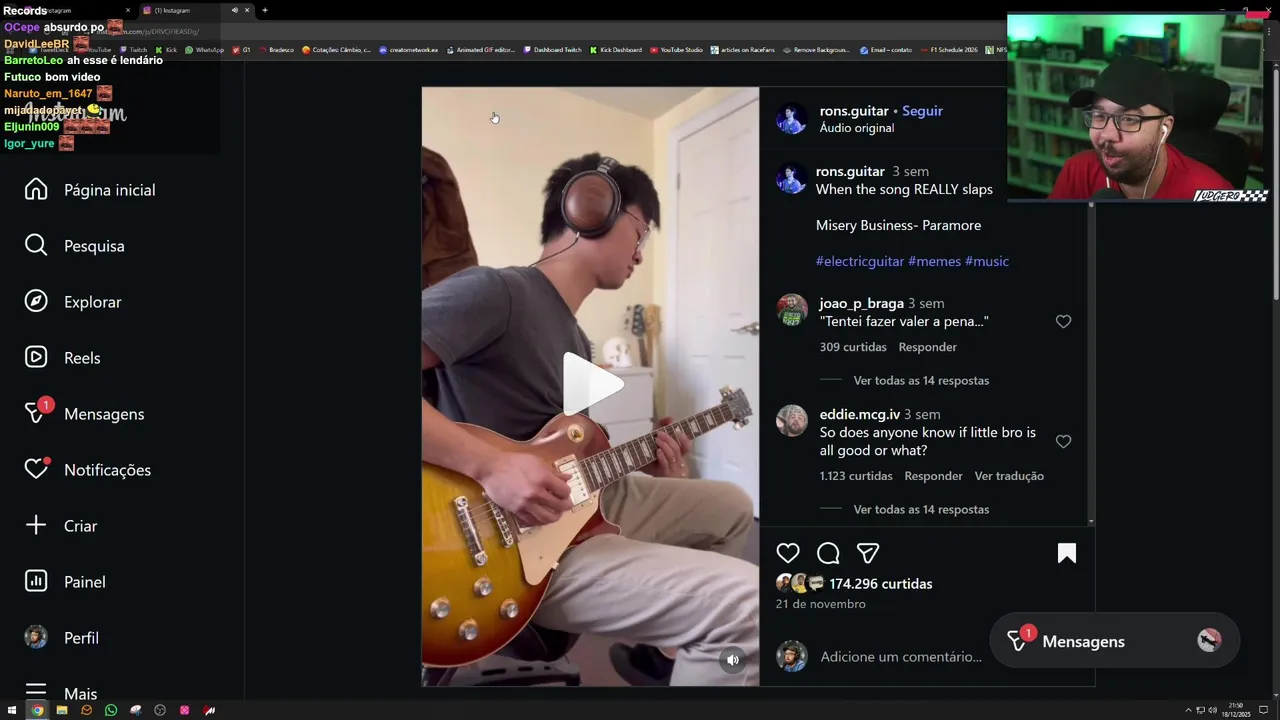Expand joao_p_braga's 14 replies
This screenshot has height=720, width=1280.
click(921, 380)
